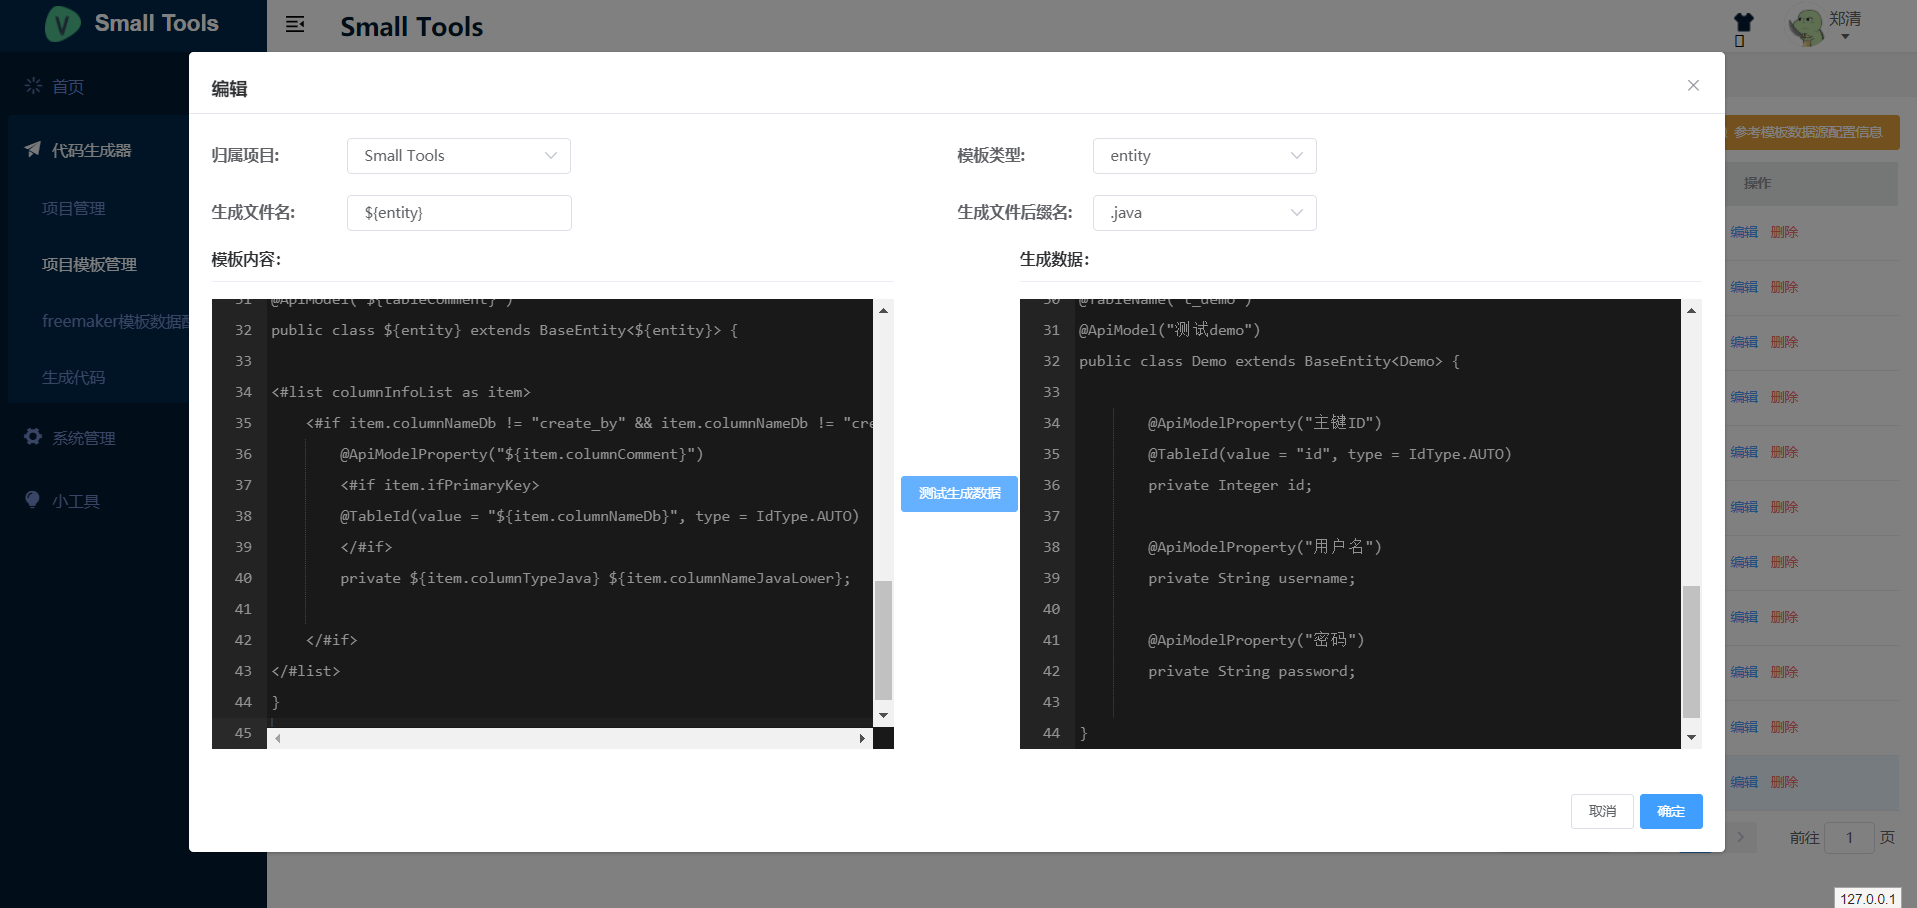Viewport: 1917px width, 908px height.
Task: Click template editor scroll right arrow
Action: 862,739
